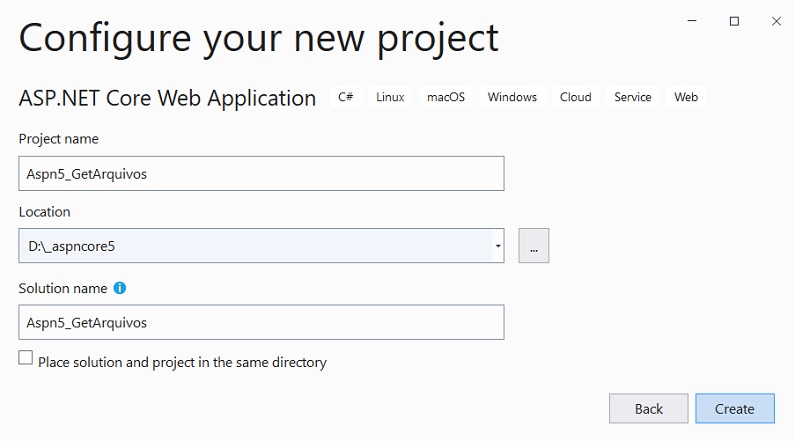The height and width of the screenshot is (441, 795).
Task: Open folder browser with ellipsis button
Action: point(533,246)
